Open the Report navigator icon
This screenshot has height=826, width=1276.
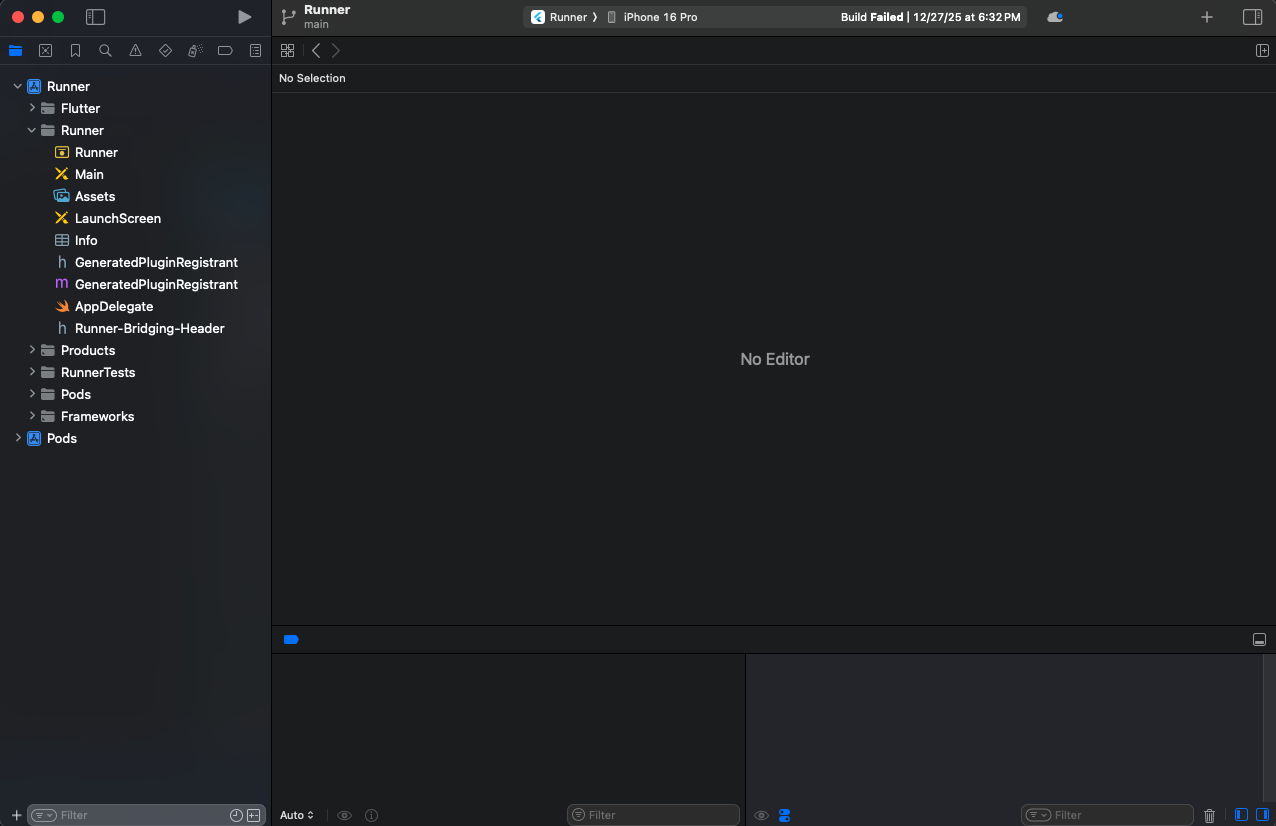point(255,50)
